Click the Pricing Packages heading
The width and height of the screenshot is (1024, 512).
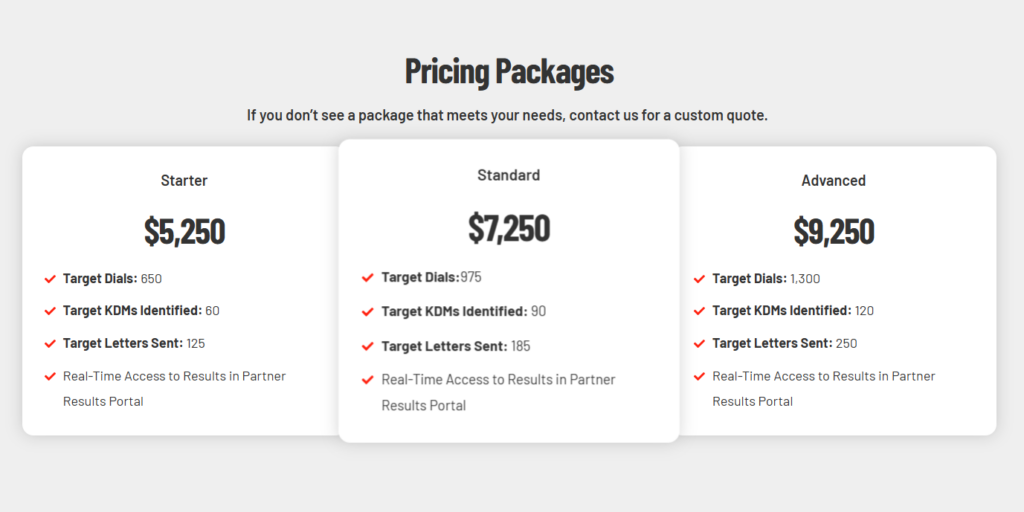pos(509,72)
